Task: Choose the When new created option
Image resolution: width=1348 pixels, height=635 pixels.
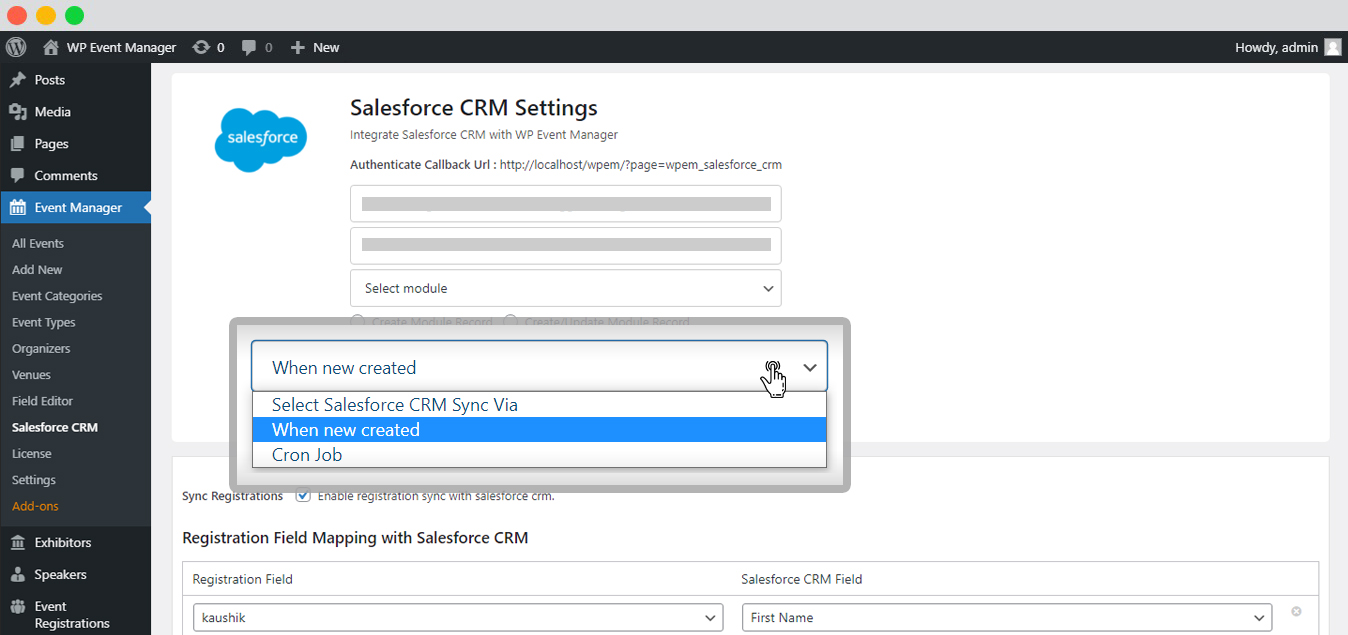Action: pos(539,430)
